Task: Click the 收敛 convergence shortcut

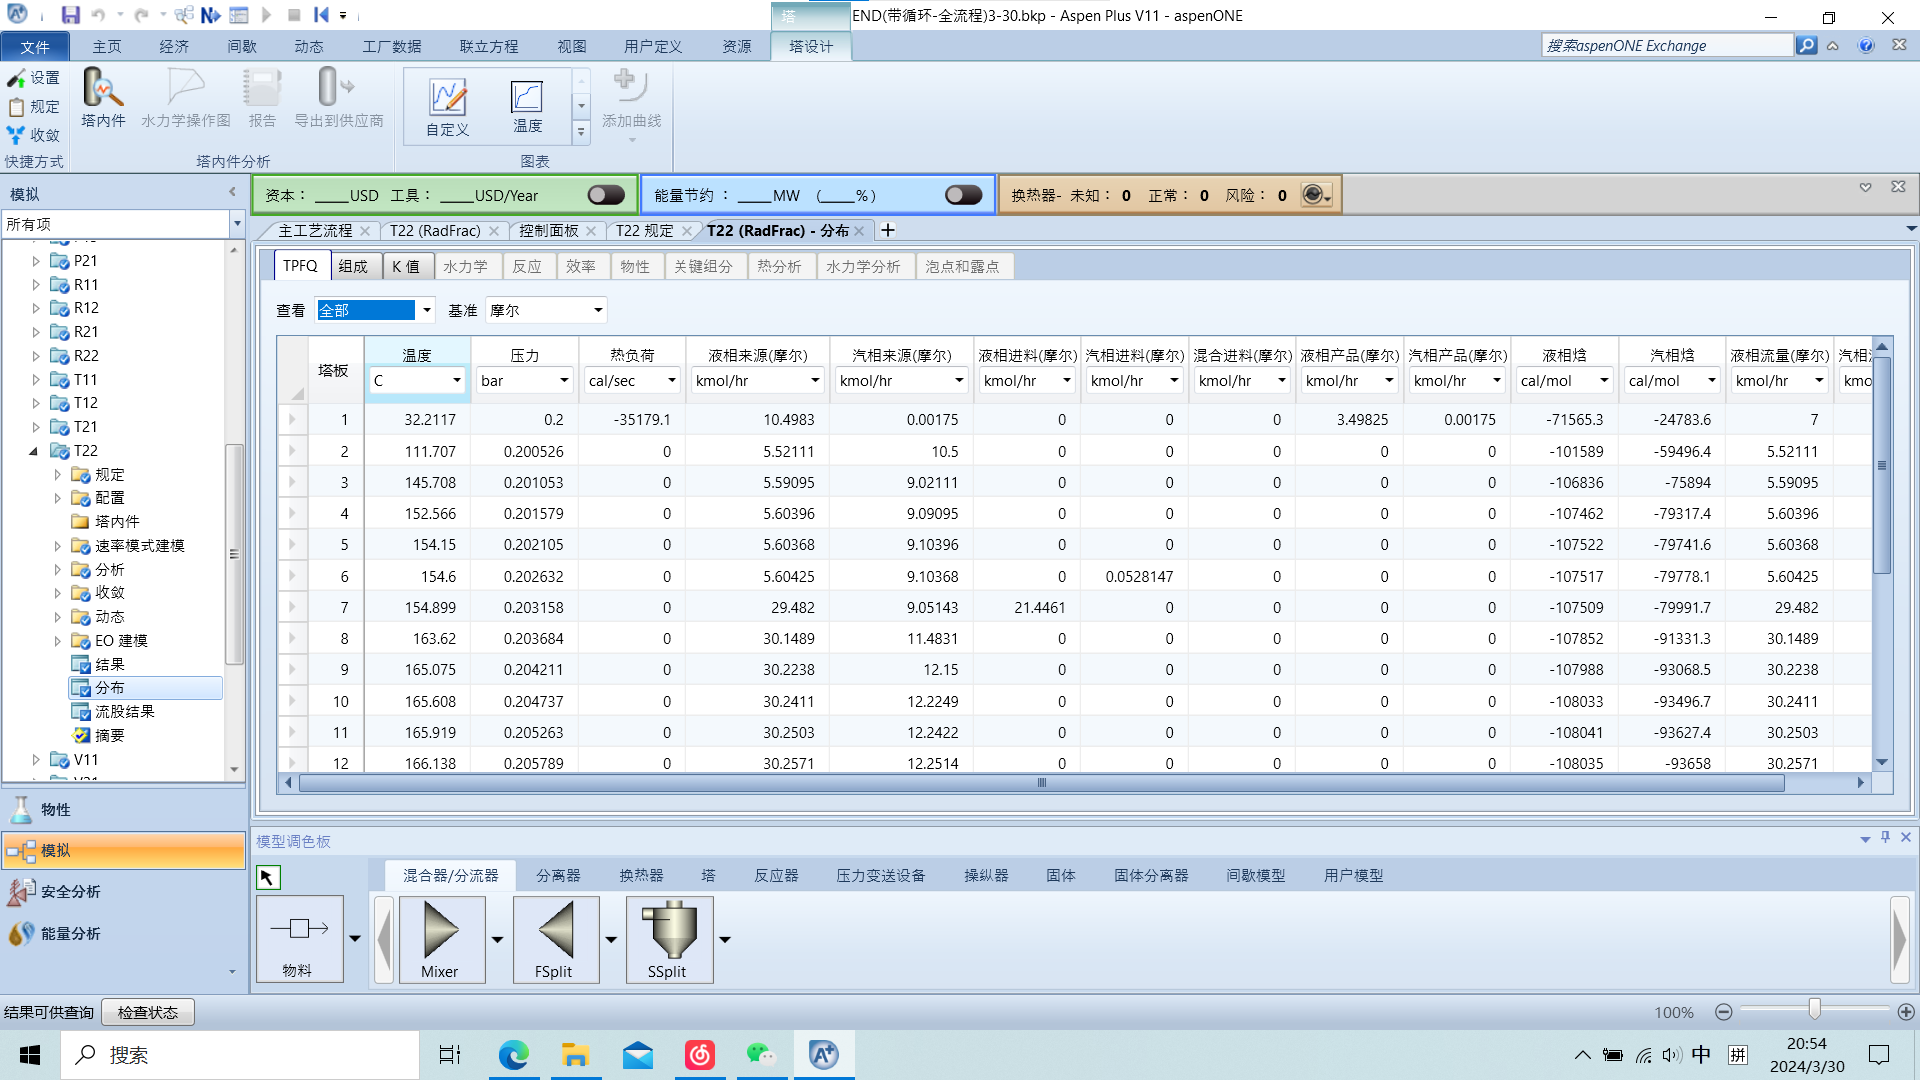Action: 34,134
